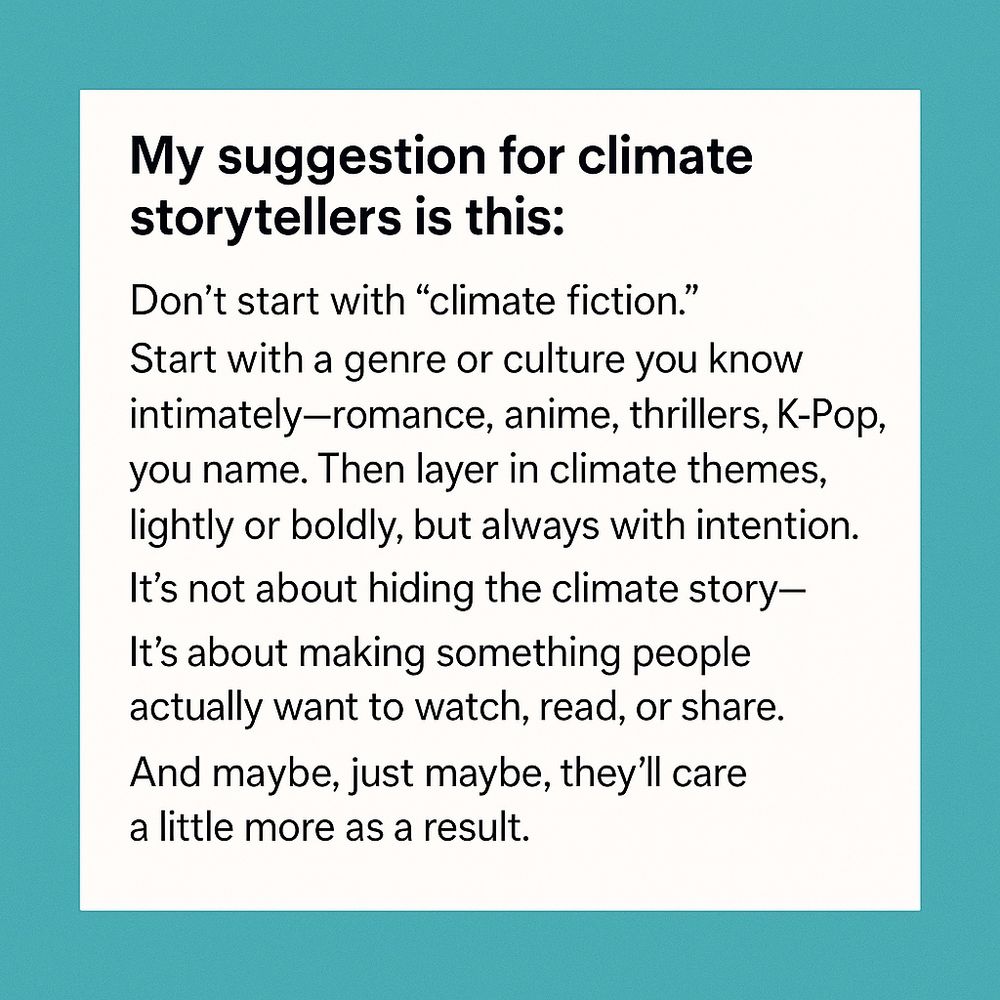Select the line starting "Start with a genre"
This screenshot has height=1000, width=1000.
[x=466, y=361]
